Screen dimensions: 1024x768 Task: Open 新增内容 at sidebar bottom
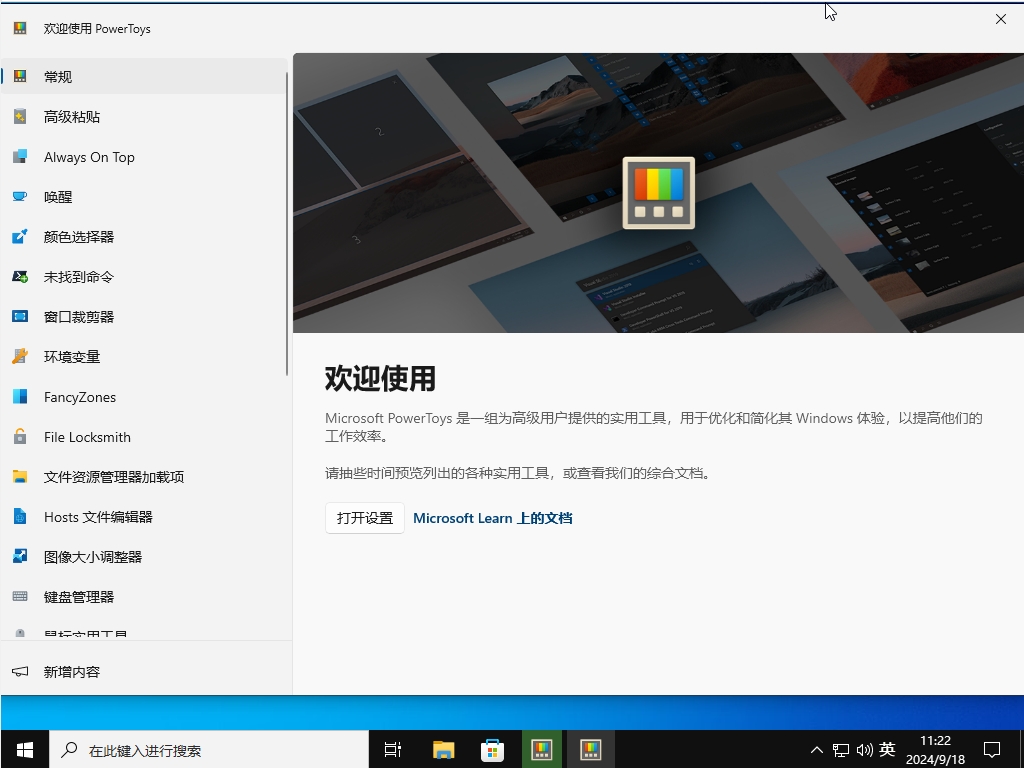(144, 671)
